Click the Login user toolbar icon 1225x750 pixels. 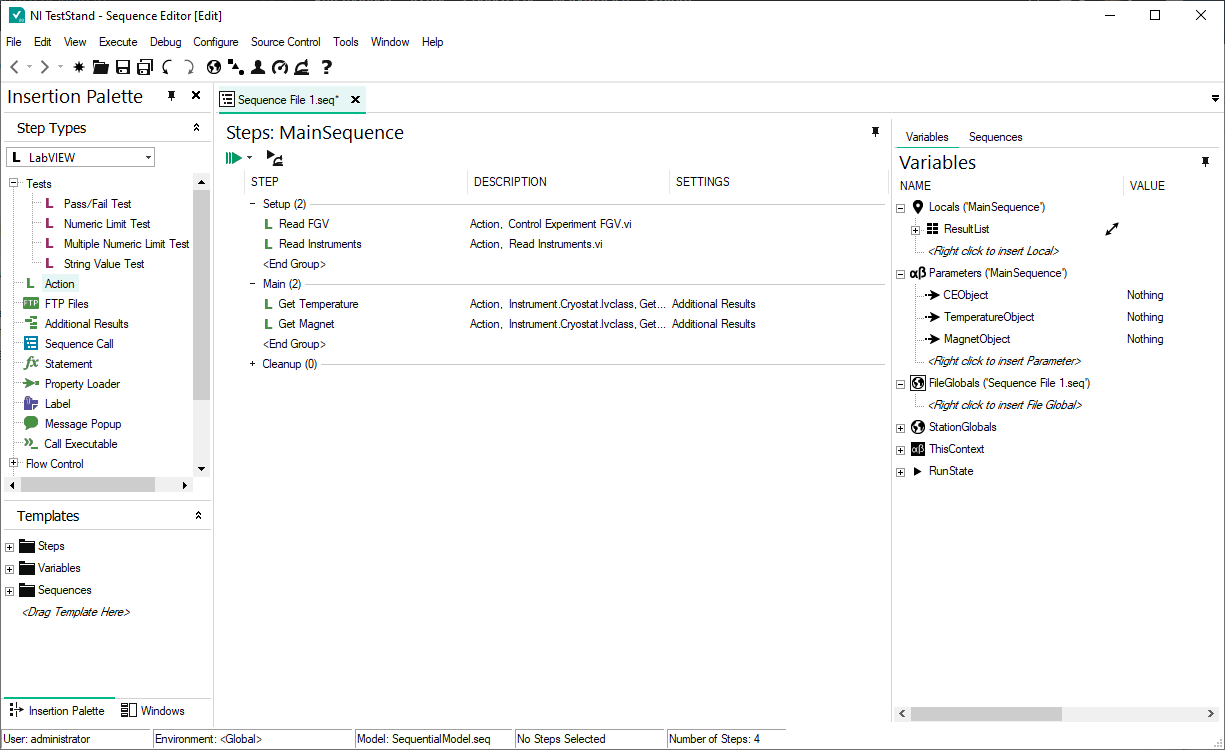coord(258,67)
